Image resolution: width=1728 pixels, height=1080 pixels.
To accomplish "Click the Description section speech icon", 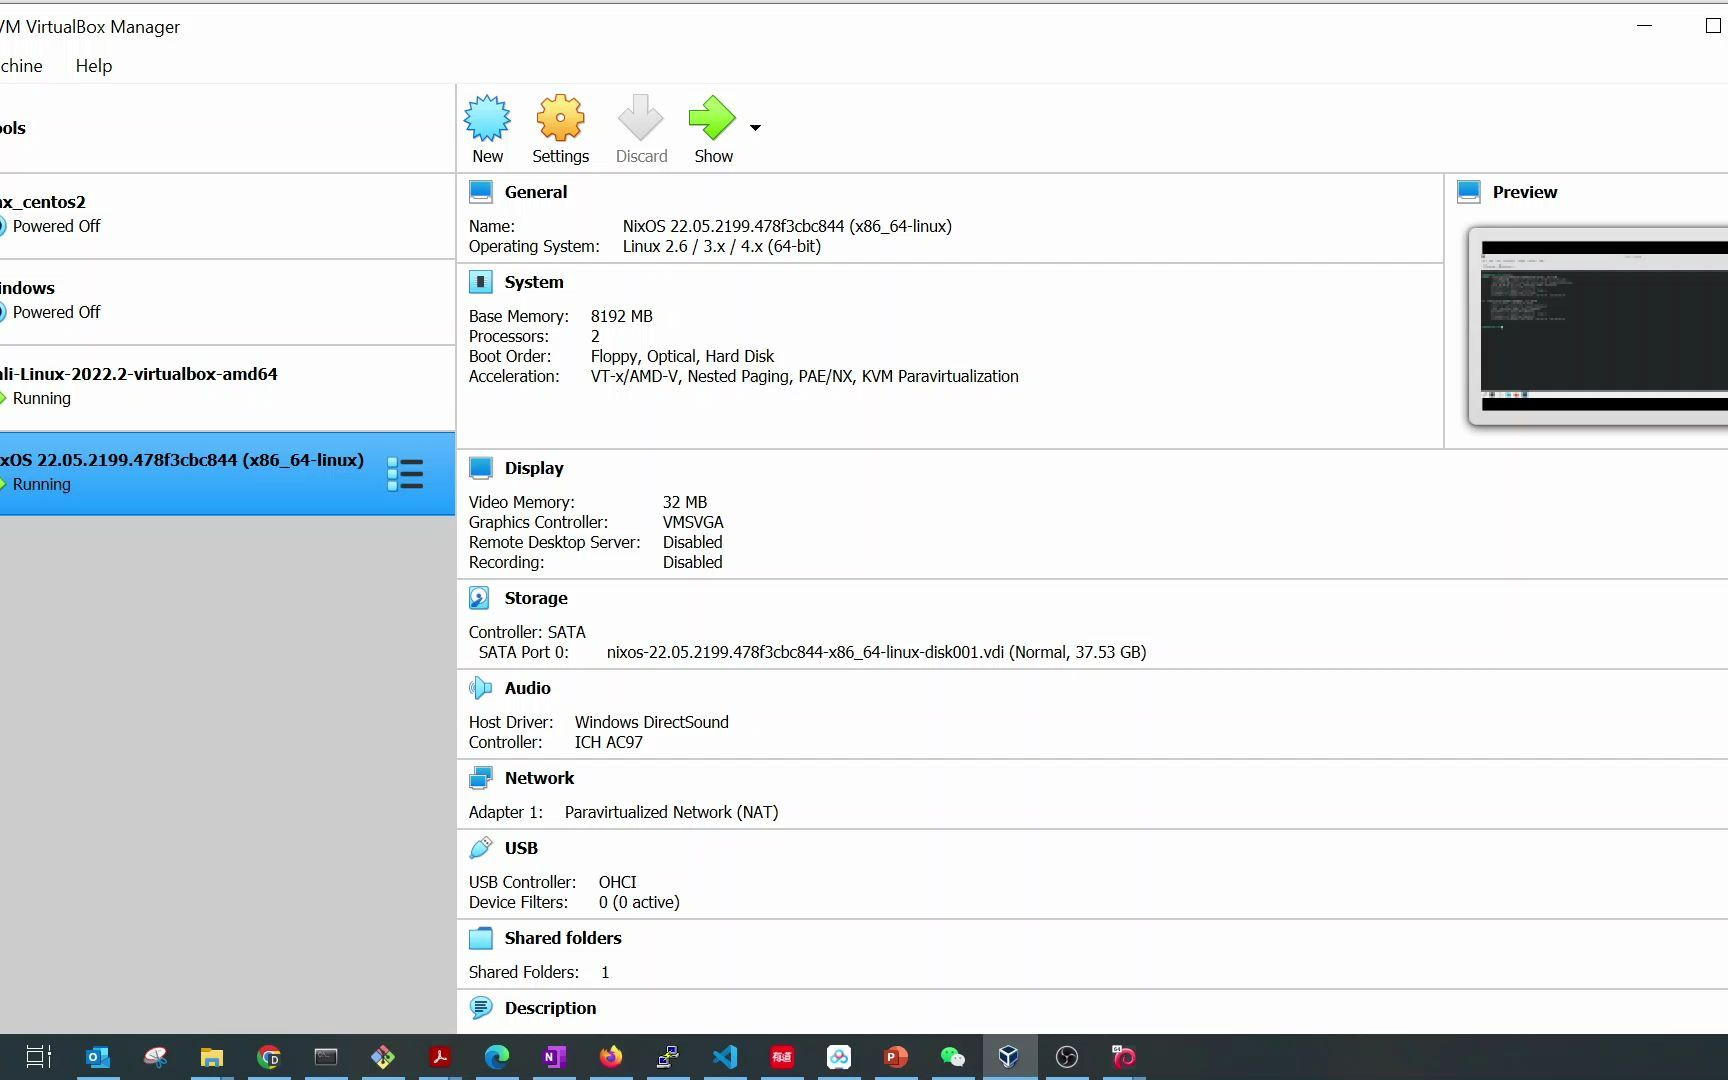I will click(481, 1008).
